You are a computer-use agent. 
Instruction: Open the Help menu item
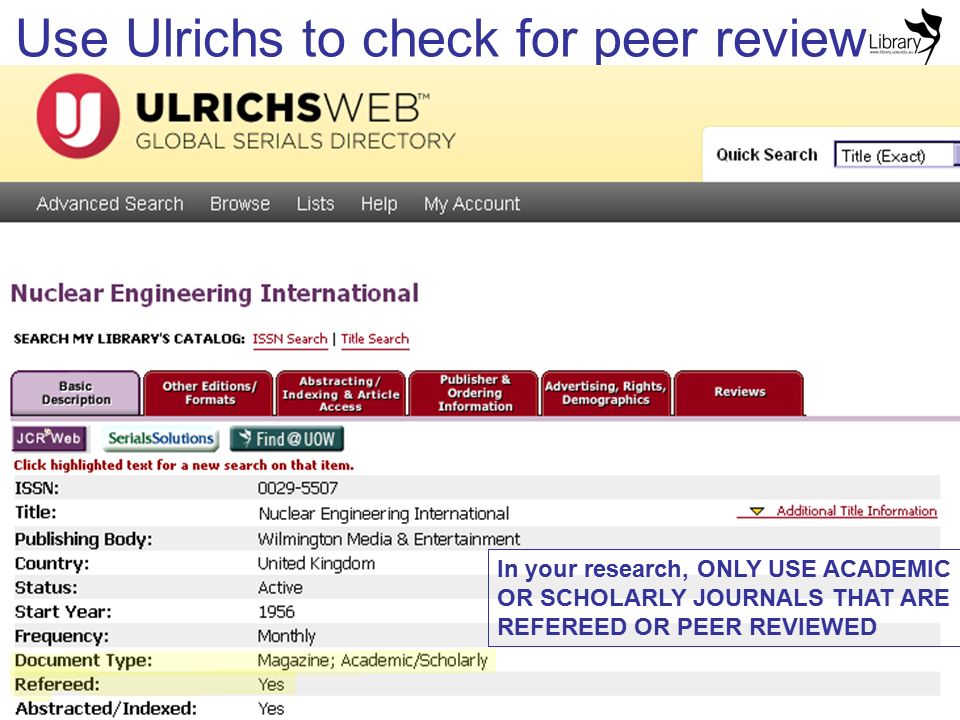click(379, 203)
